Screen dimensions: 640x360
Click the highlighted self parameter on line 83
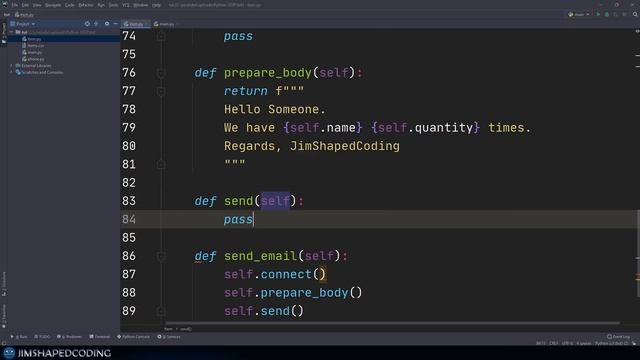[x=276, y=201]
